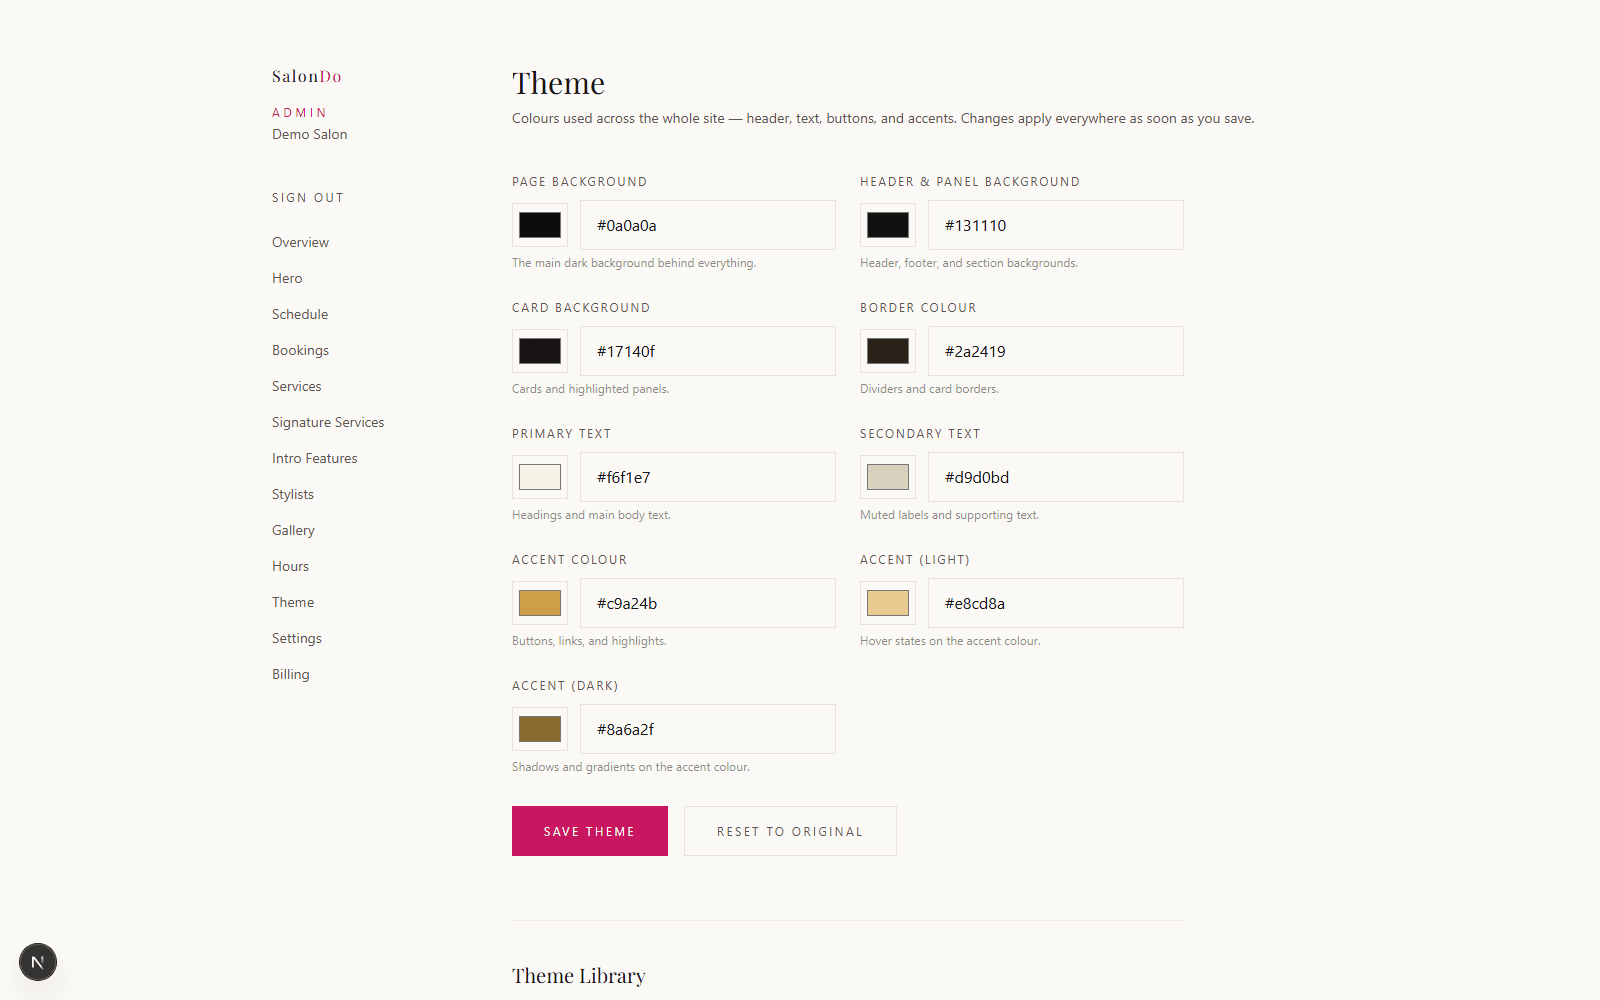
Task: Focus the #e8cd8a accent light field
Action: coord(1056,603)
